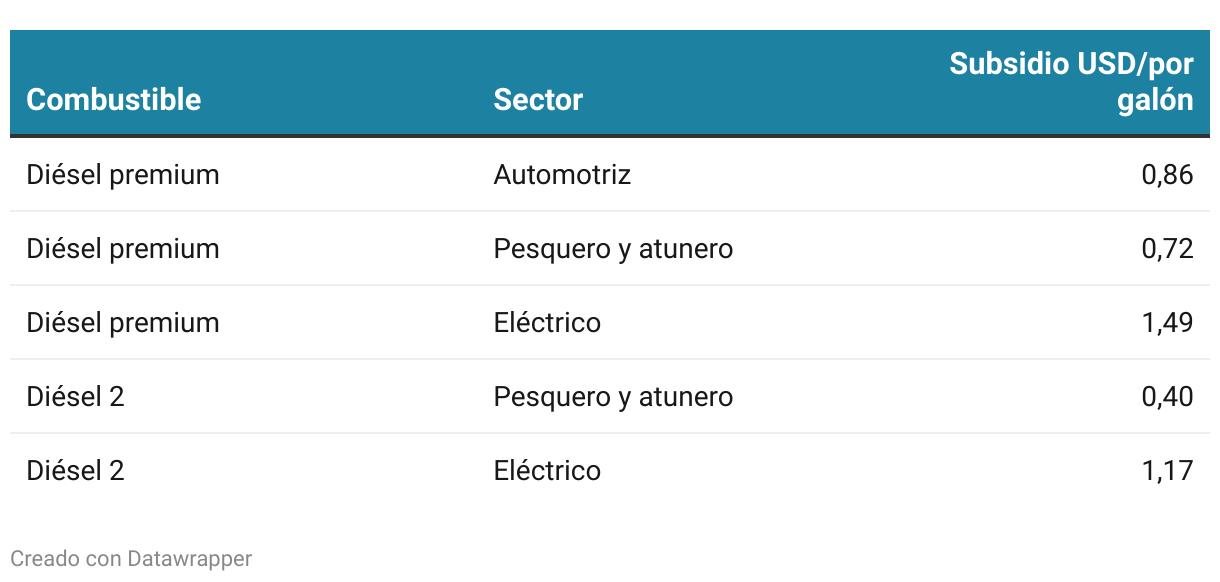Viewport: 1220px width, 582px height.
Task: Click Diésel 2 in the 0,40 row
Action: 75,397
